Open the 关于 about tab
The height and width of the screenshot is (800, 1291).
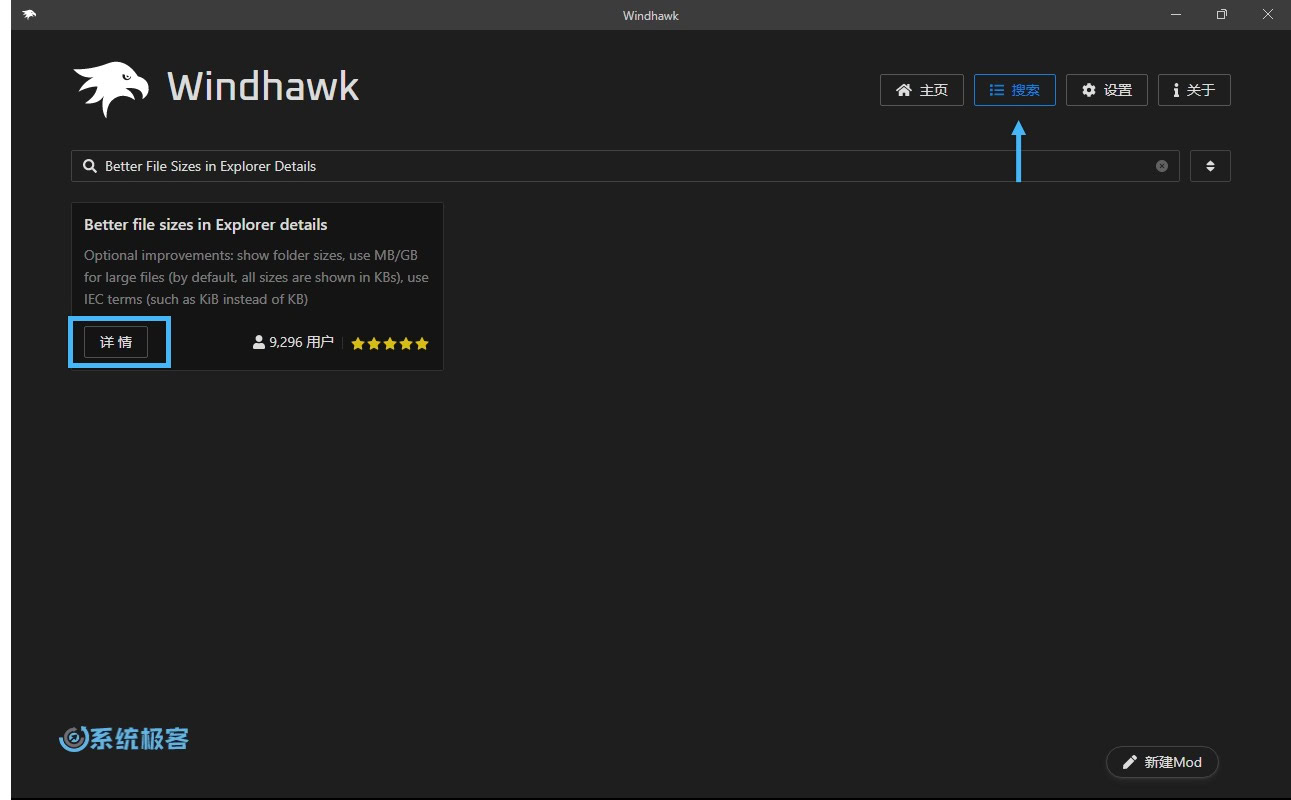tap(1194, 90)
